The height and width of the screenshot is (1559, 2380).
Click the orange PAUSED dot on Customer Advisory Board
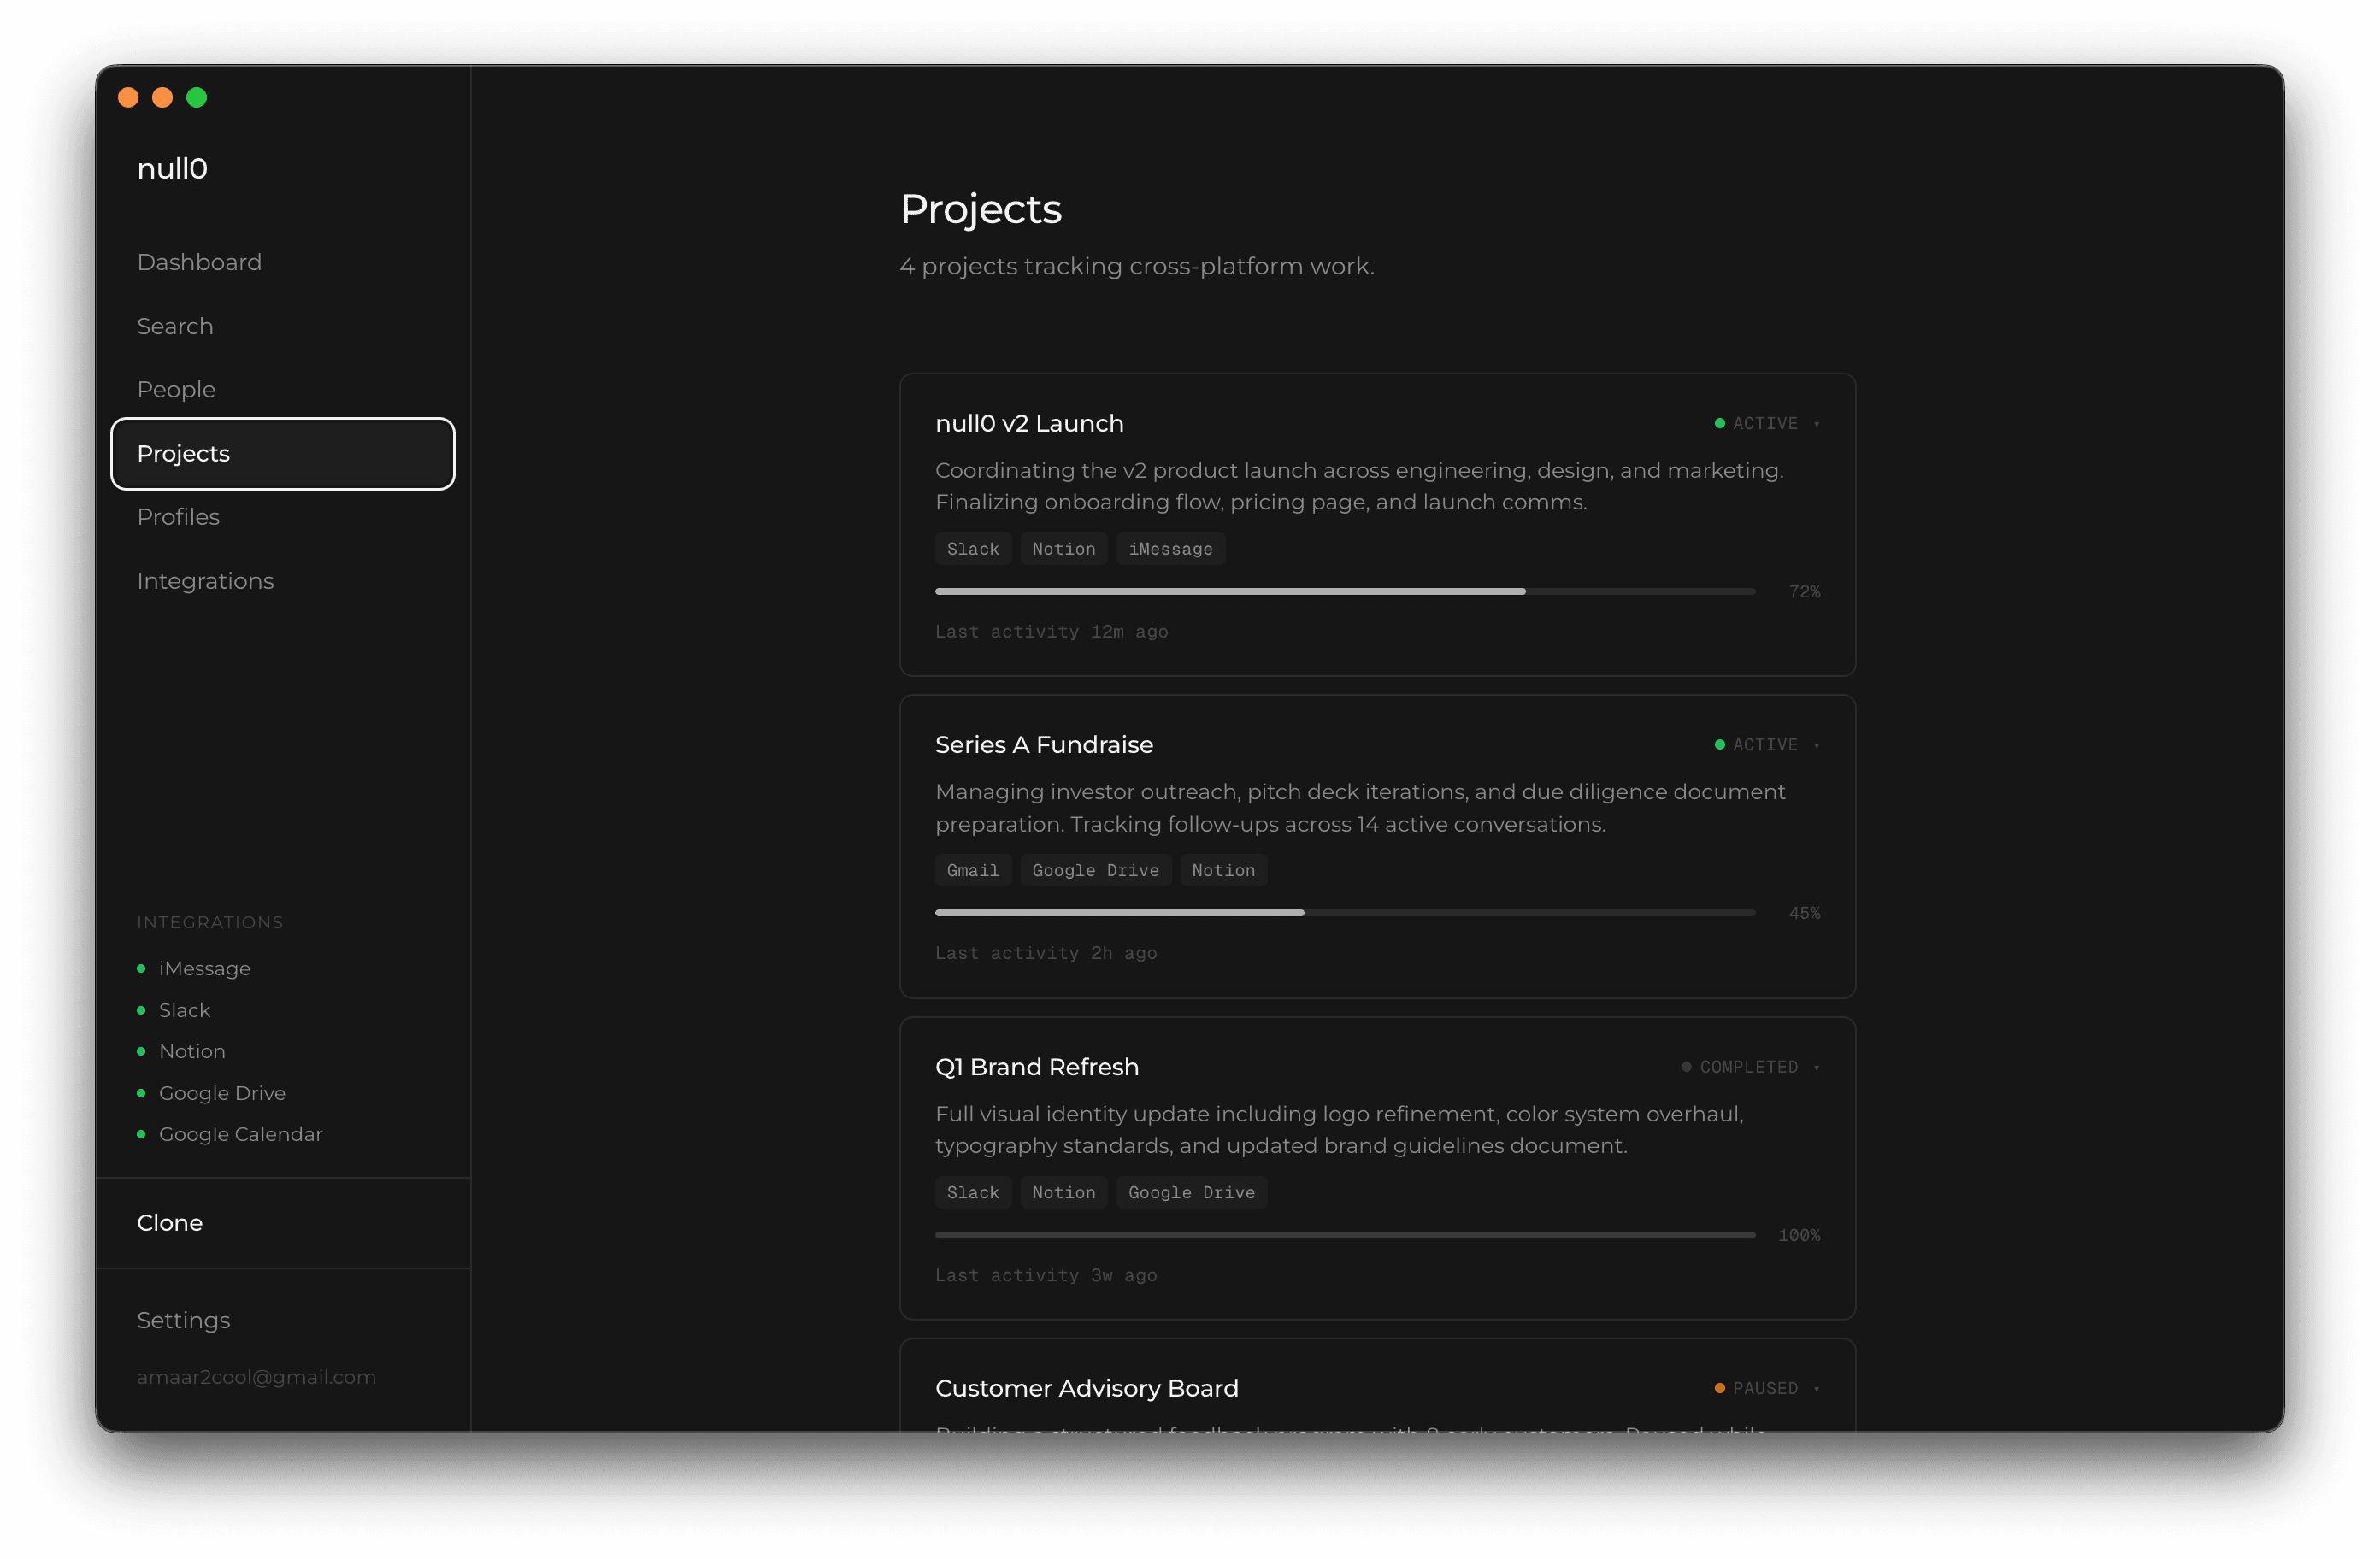(1719, 1388)
